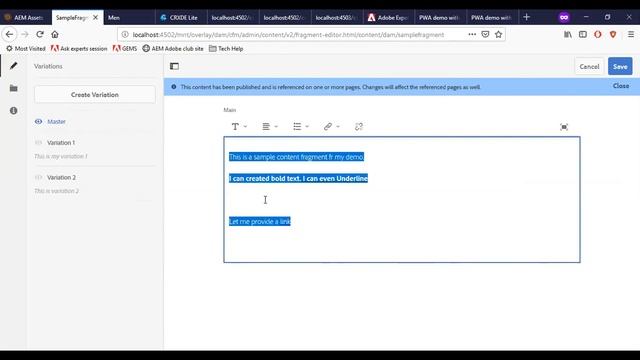The height and width of the screenshot is (360, 640).
Task: Open browser Library icon
Action: 568,34
